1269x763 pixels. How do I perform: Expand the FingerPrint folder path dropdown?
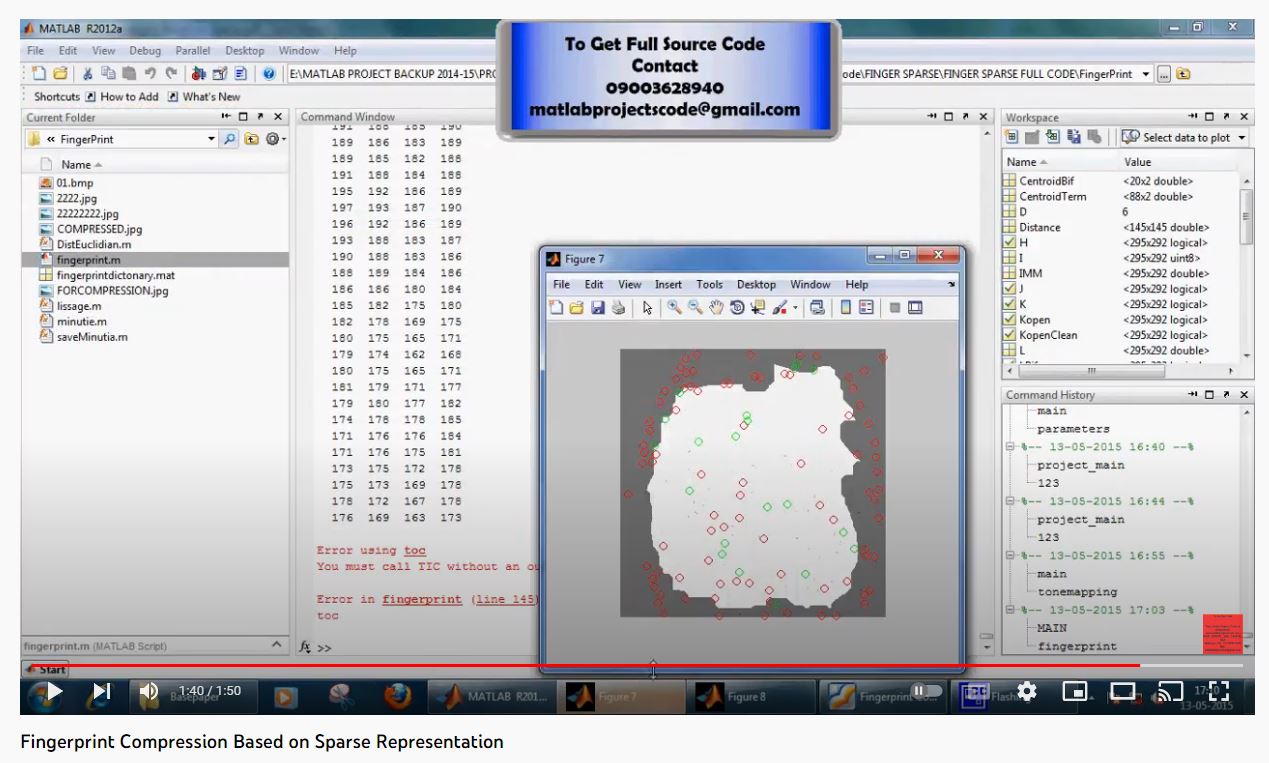211,139
